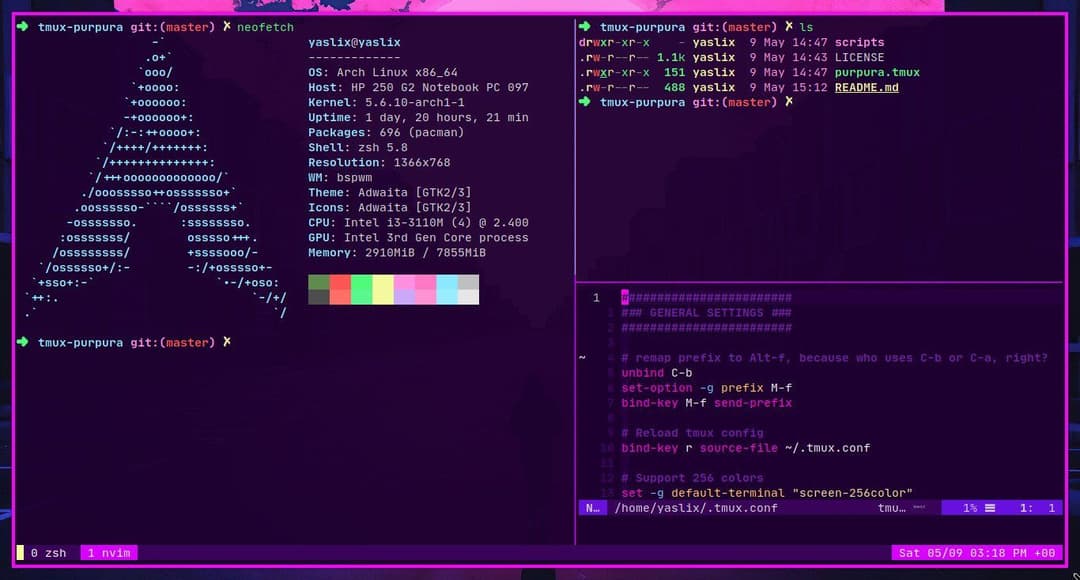The width and height of the screenshot is (1080, 580).
Task: Switch to tmux window 1 nvim
Action: pyautogui.click(x=109, y=553)
